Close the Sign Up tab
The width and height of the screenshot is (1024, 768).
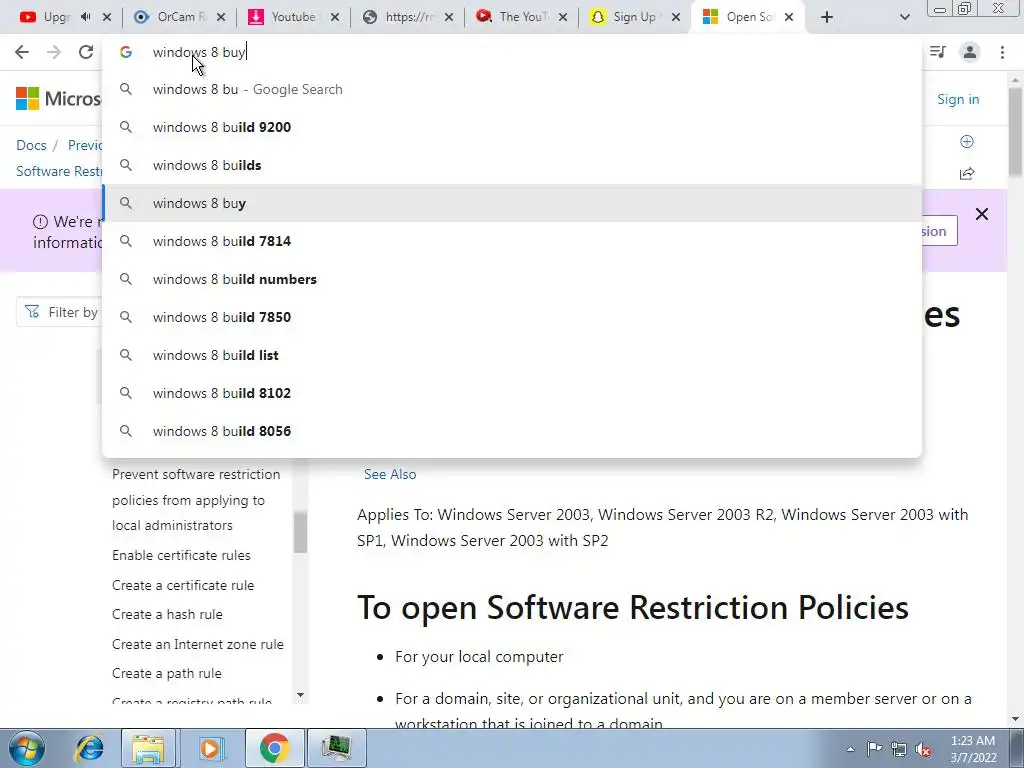(x=676, y=17)
